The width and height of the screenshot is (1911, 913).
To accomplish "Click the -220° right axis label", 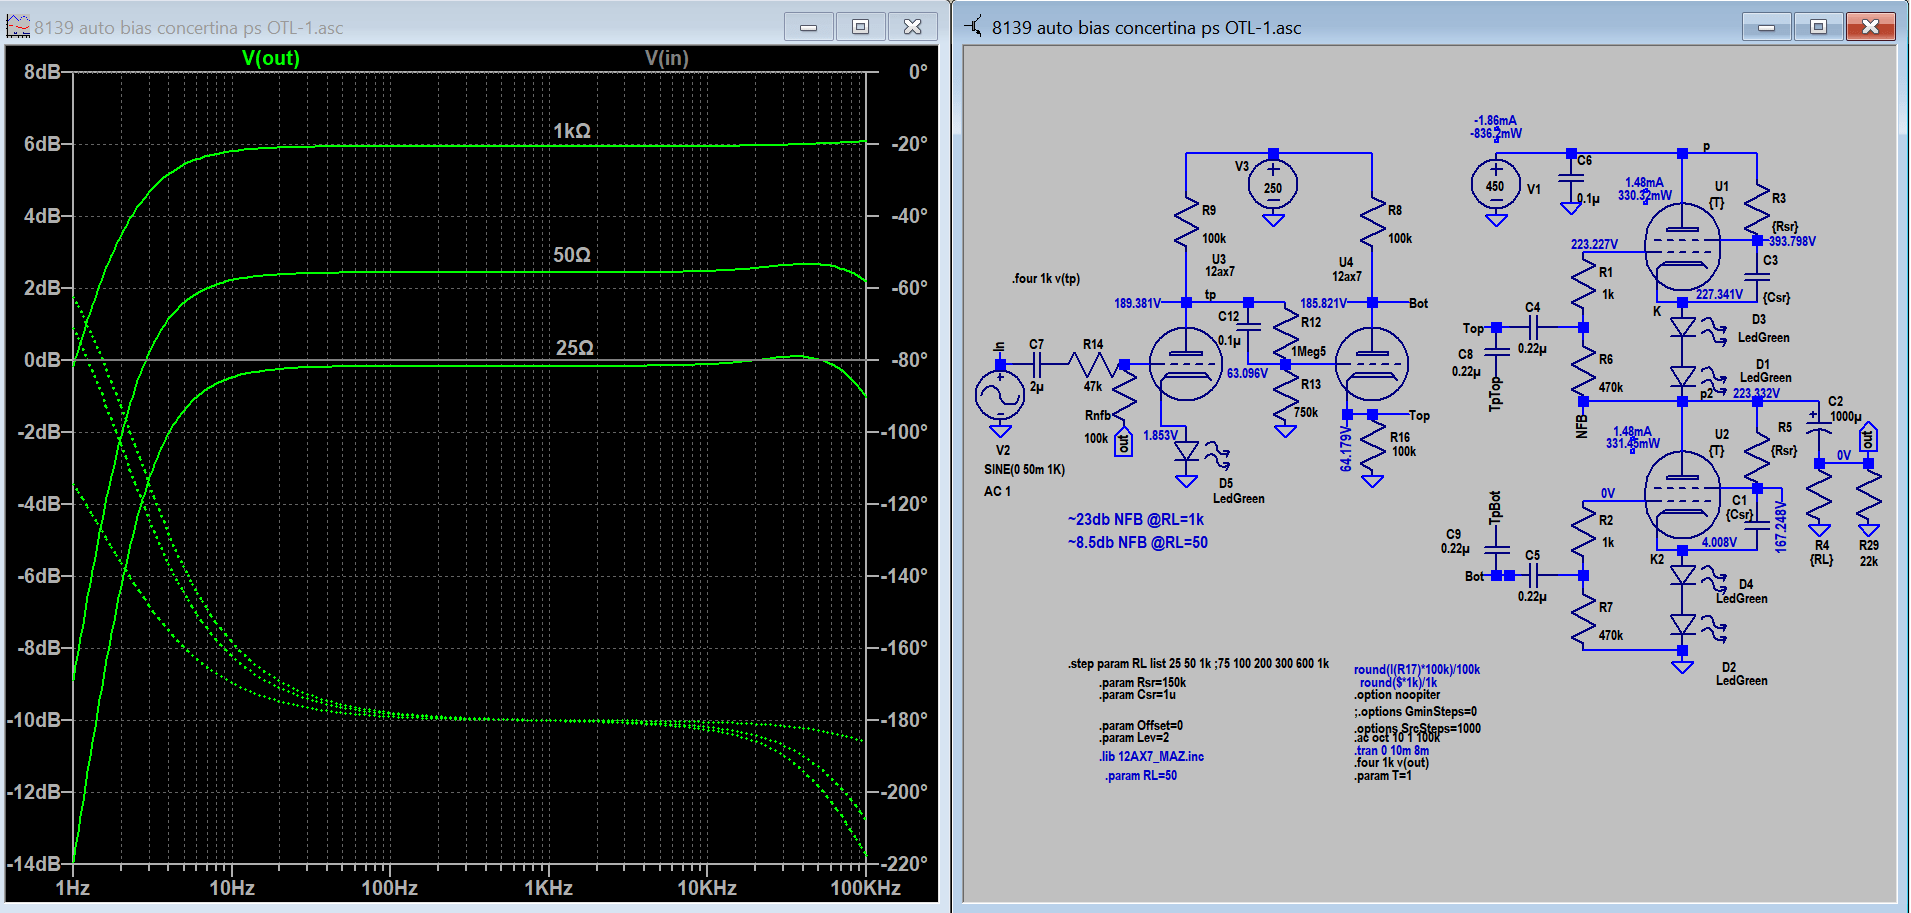I will click(903, 864).
